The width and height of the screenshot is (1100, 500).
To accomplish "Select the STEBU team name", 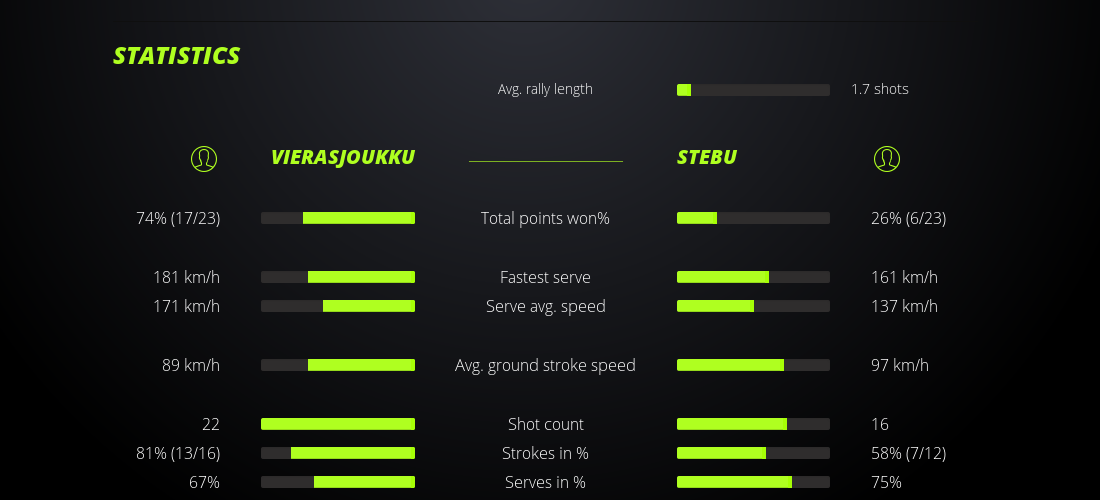I will click(x=707, y=158).
